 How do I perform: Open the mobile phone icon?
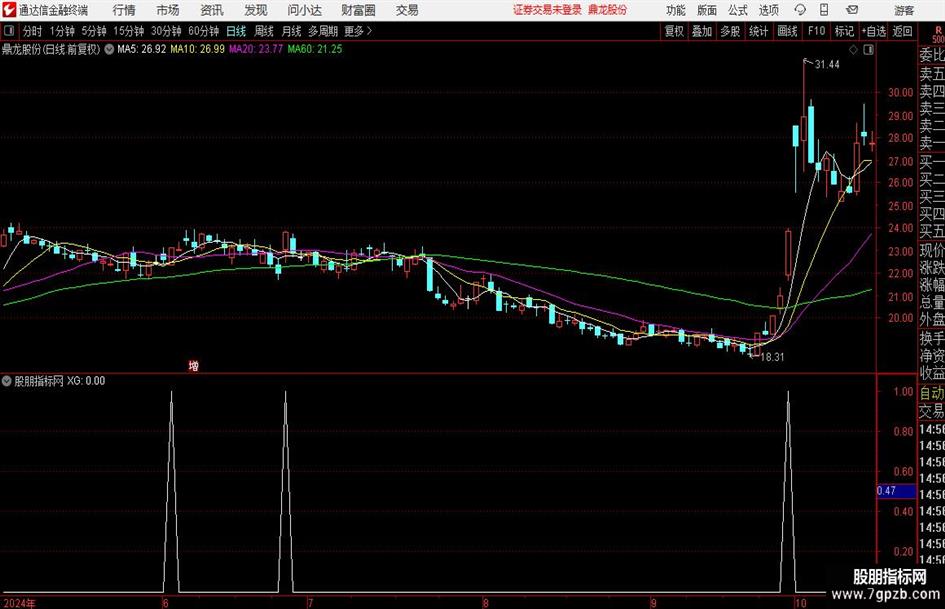[x=824, y=10]
